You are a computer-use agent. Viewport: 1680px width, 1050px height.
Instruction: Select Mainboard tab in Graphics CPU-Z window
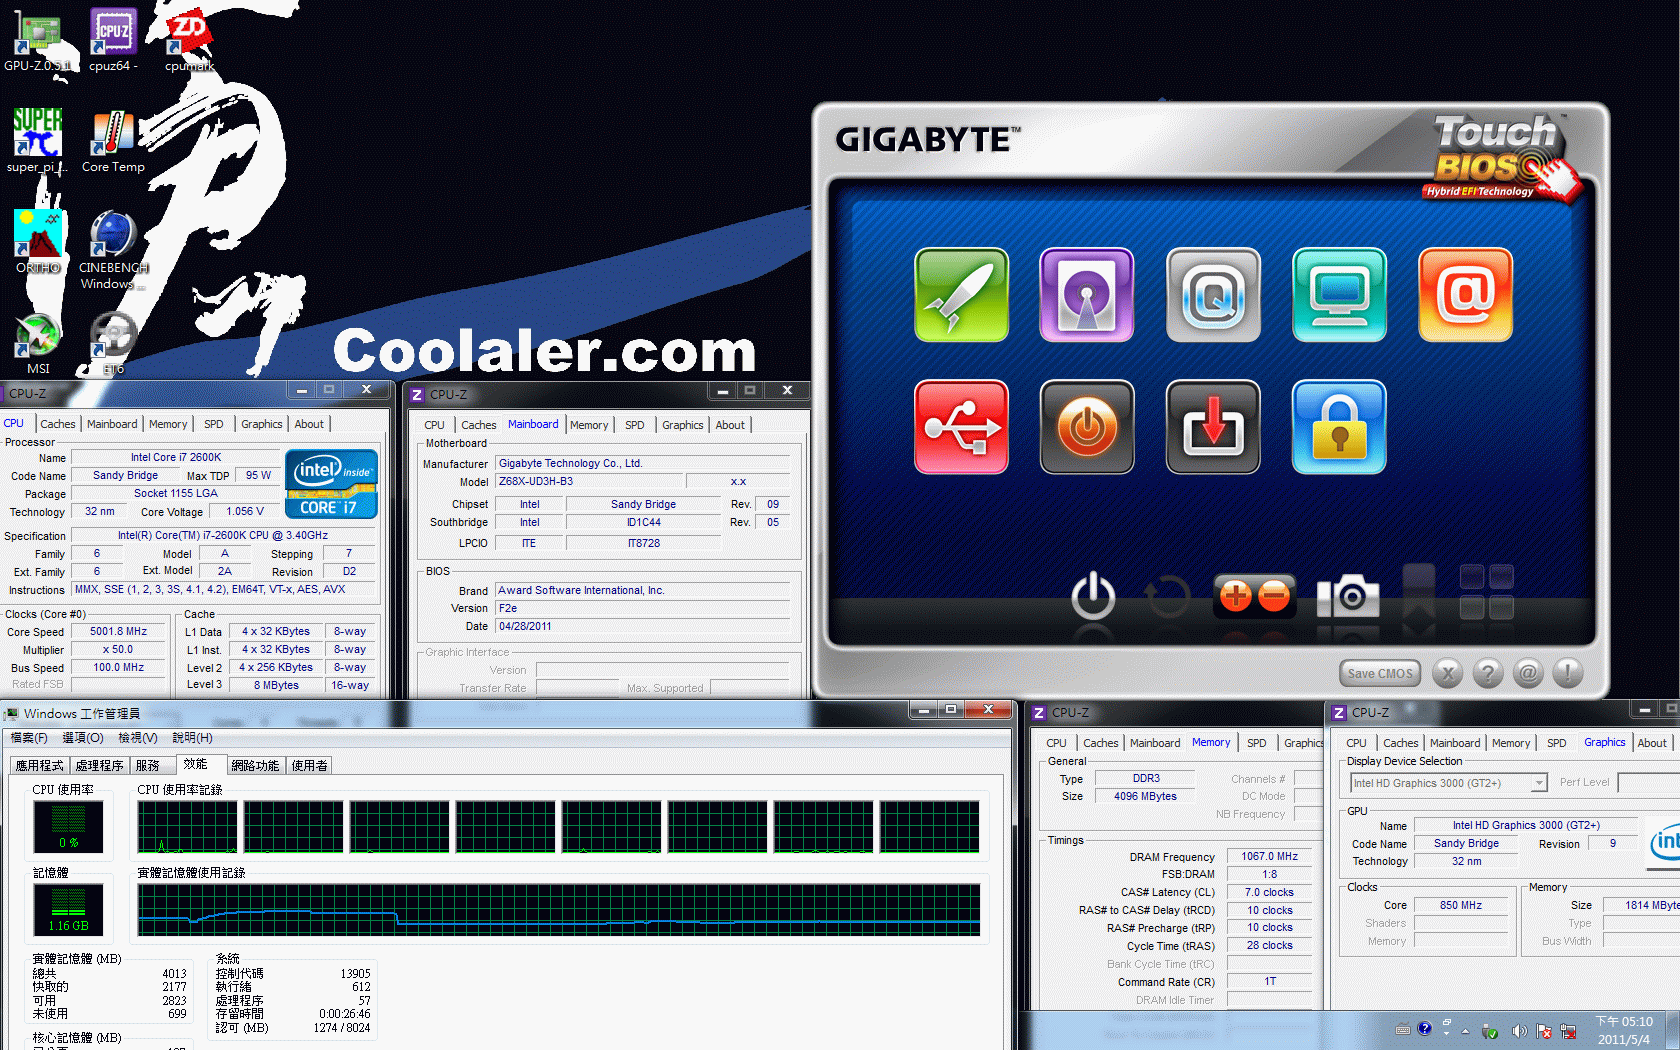(1455, 743)
